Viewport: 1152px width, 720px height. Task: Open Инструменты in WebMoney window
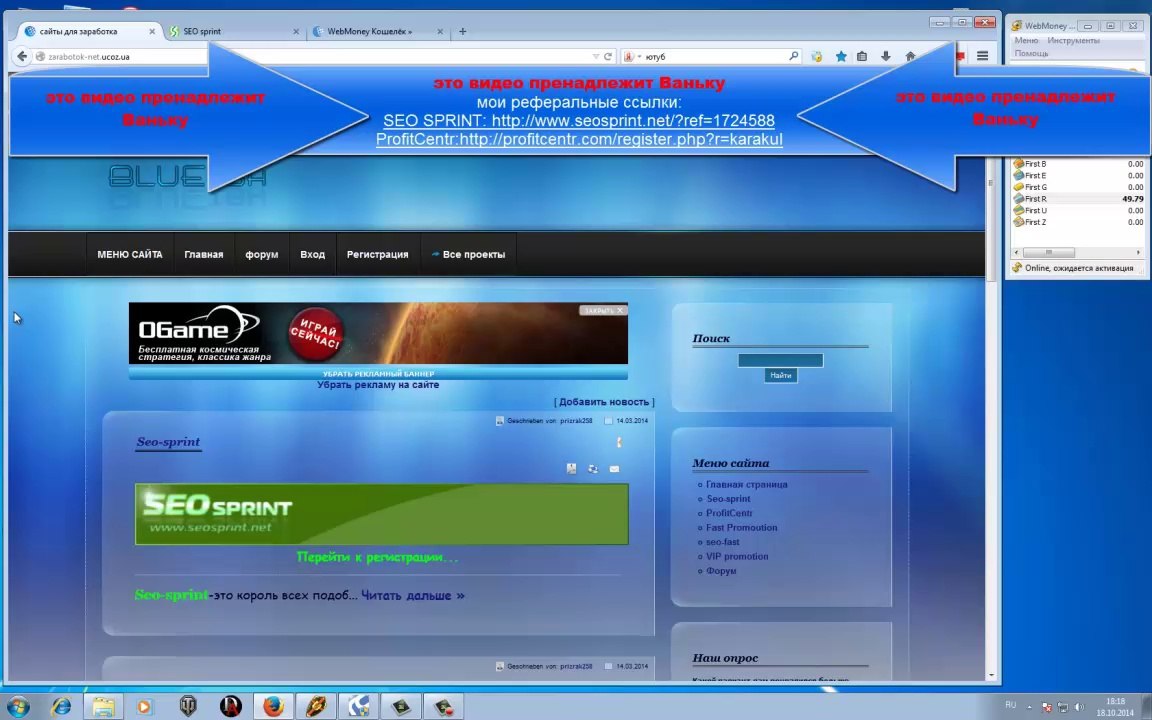(1073, 40)
